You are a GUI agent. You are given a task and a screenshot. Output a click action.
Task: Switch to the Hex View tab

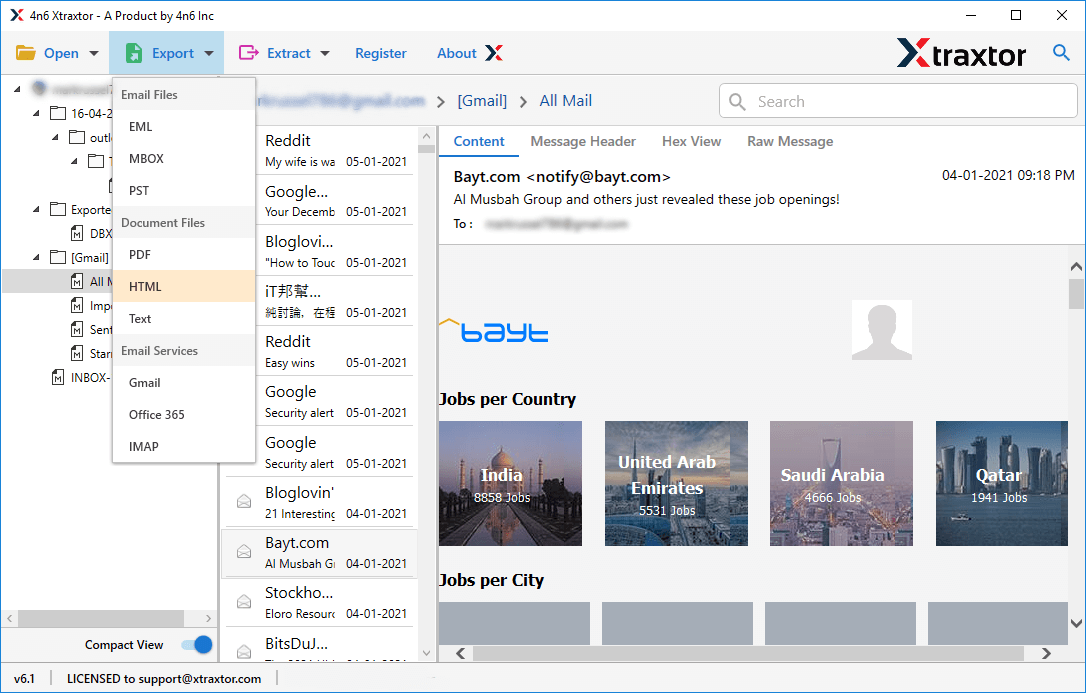tap(691, 141)
